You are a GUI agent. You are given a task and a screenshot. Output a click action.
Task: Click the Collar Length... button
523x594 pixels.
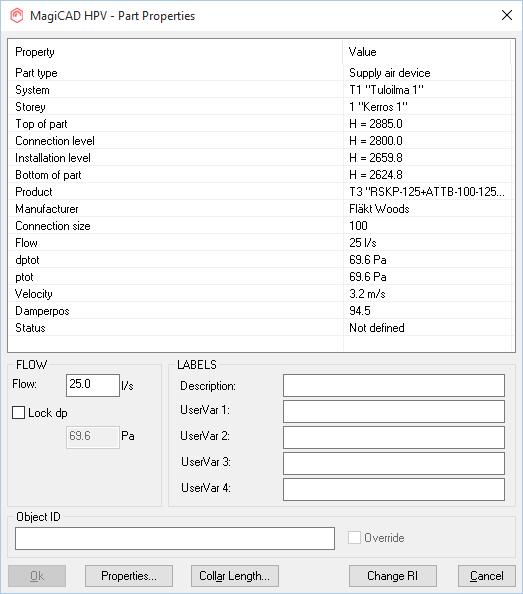coord(235,576)
